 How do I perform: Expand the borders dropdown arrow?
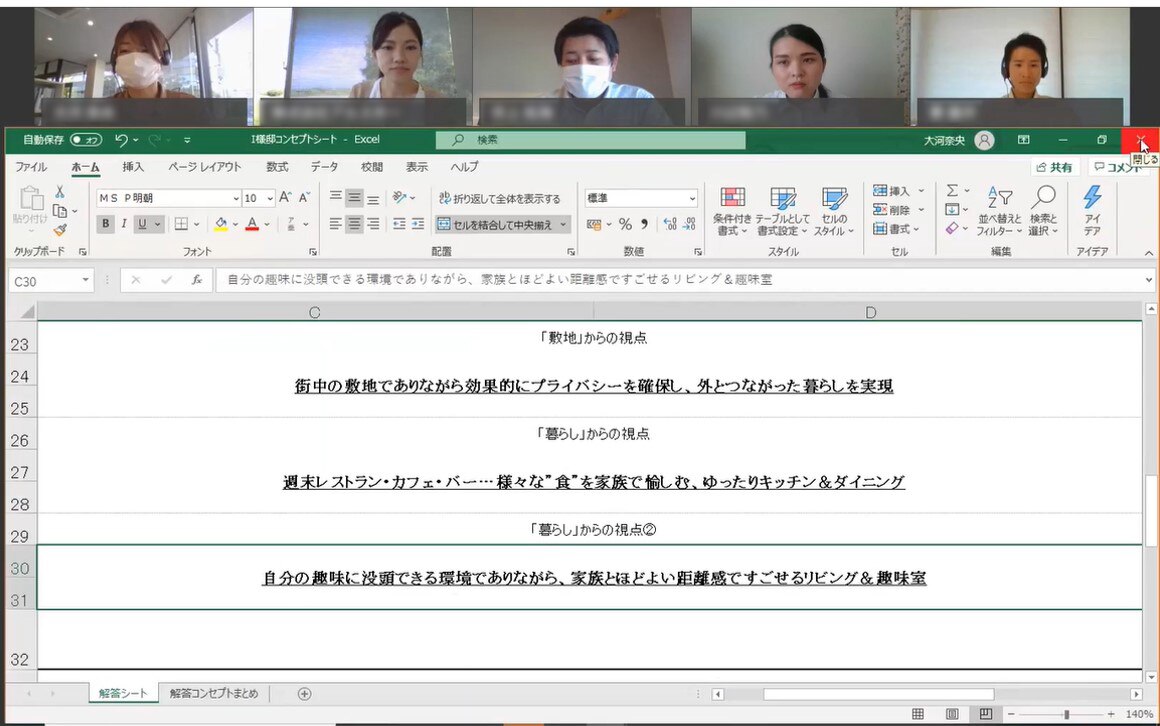(197, 224)
